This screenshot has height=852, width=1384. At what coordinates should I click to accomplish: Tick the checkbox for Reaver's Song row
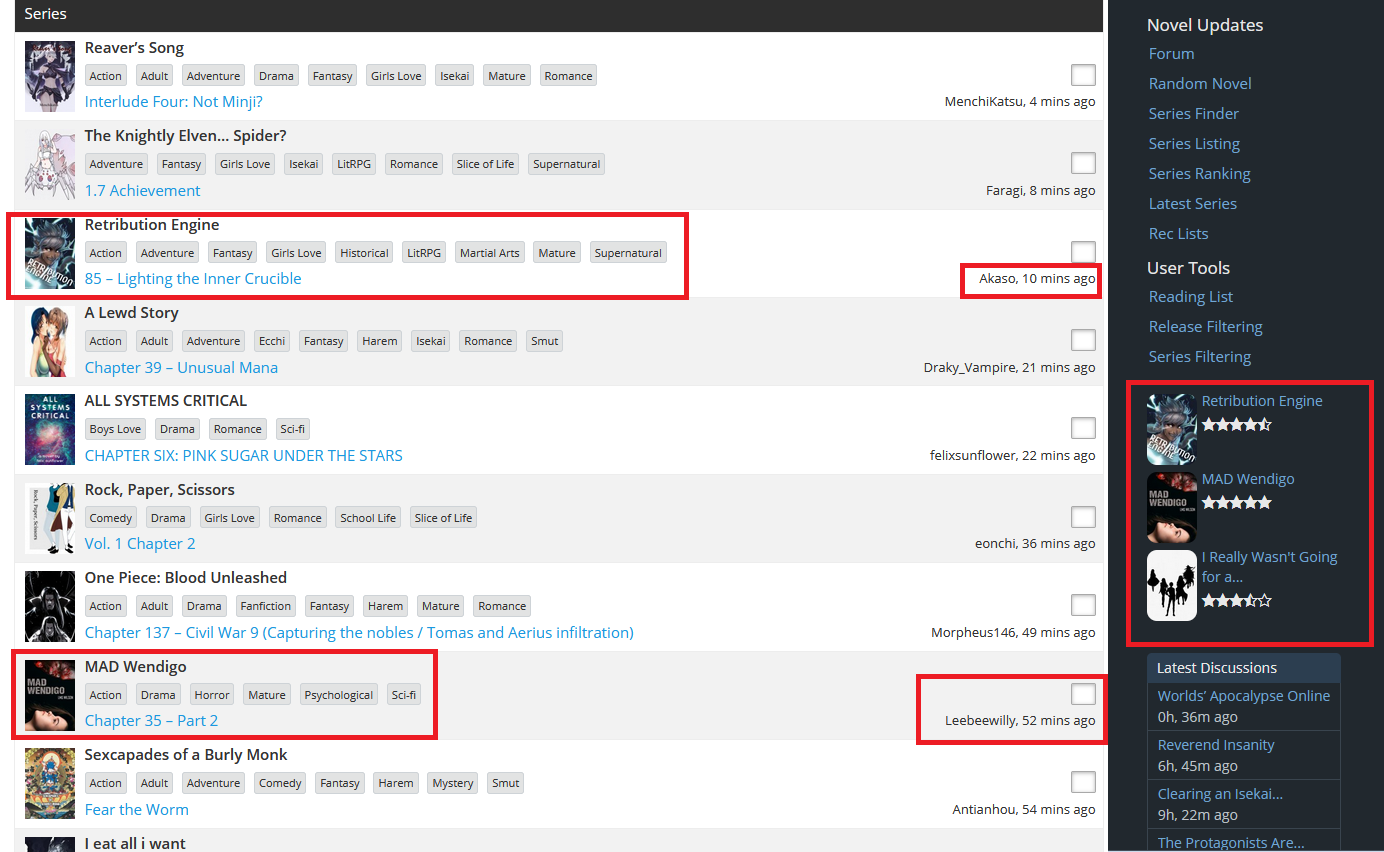pyautogui.click(x=1082, y=75)
